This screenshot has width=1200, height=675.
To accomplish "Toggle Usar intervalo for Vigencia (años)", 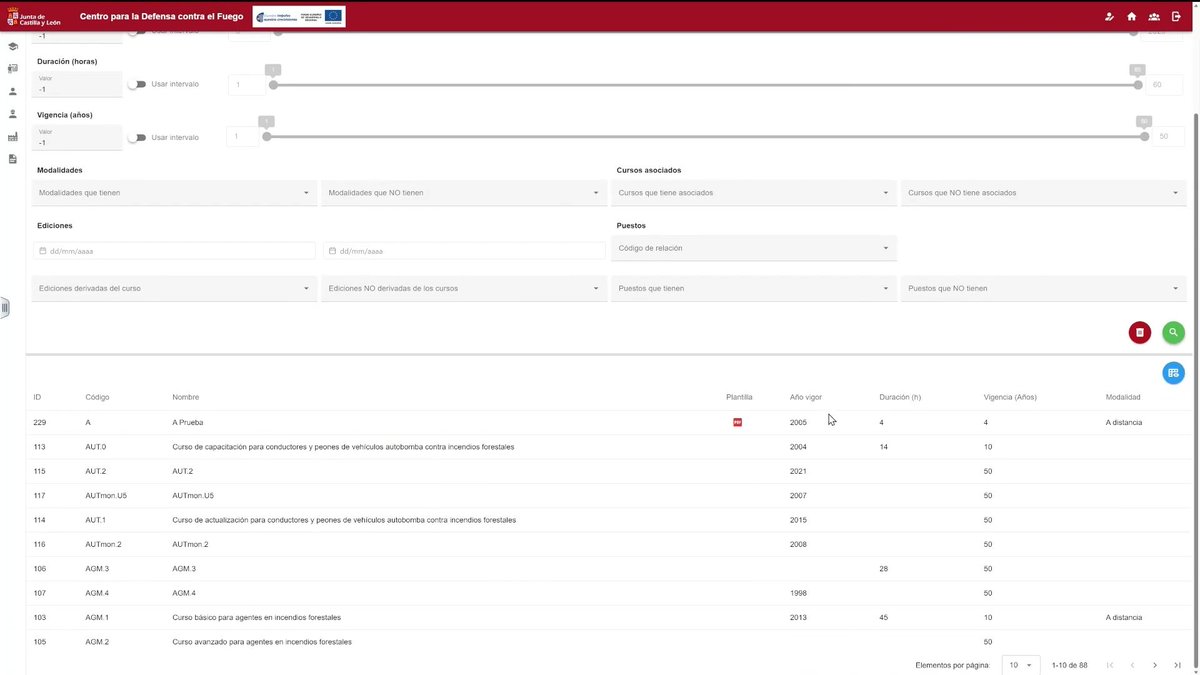I will (136, 138).
